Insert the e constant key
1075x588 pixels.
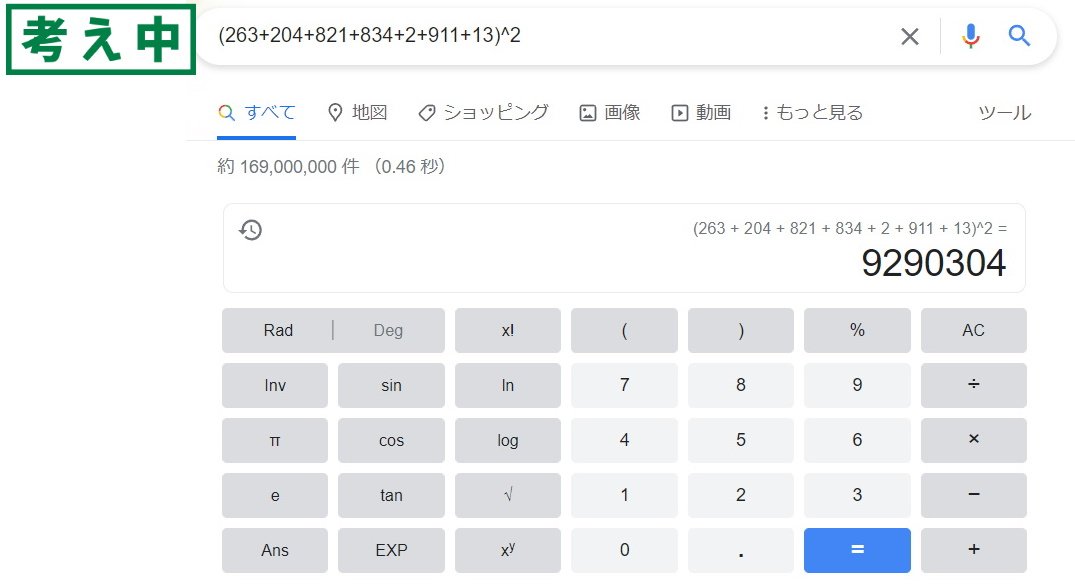[x=275, y=495]
